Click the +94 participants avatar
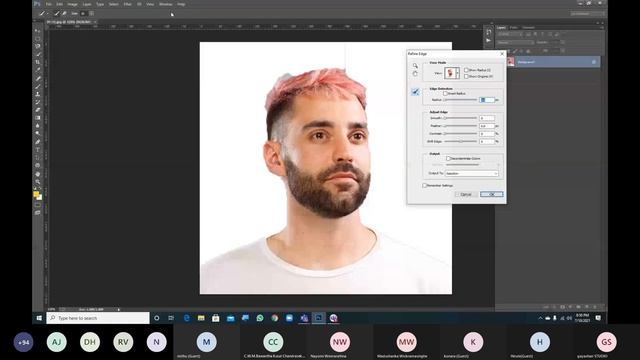The image size is (640, 360). (23, 342)
